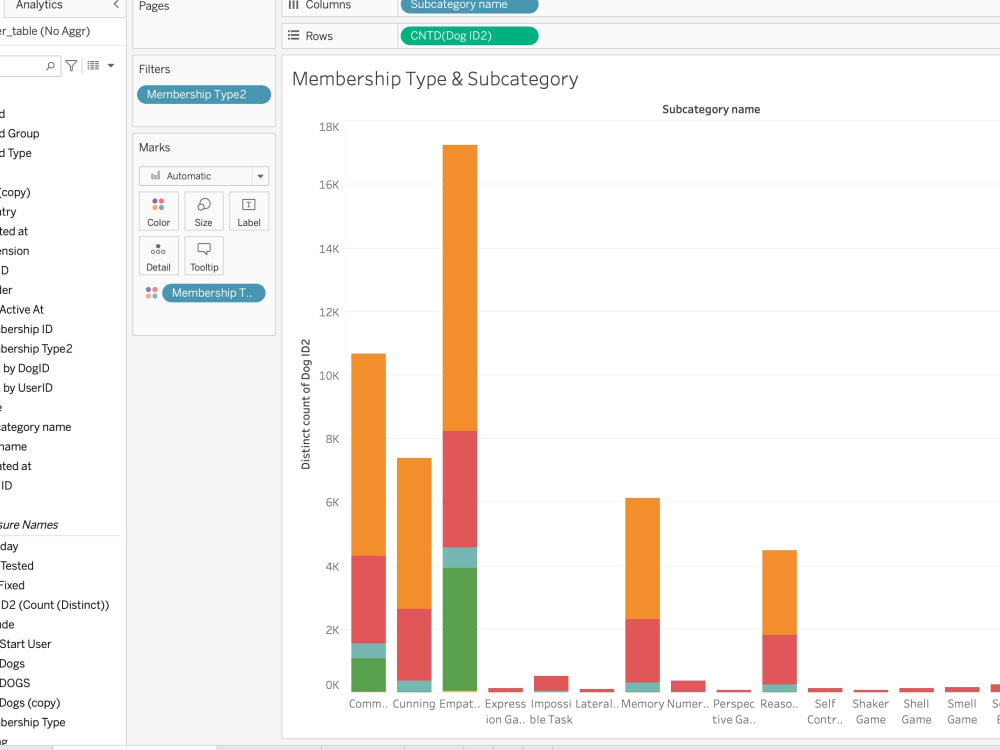Click the view-data-as-list grid icon
Screen dimensions: 1000x750
click(93, 66)
